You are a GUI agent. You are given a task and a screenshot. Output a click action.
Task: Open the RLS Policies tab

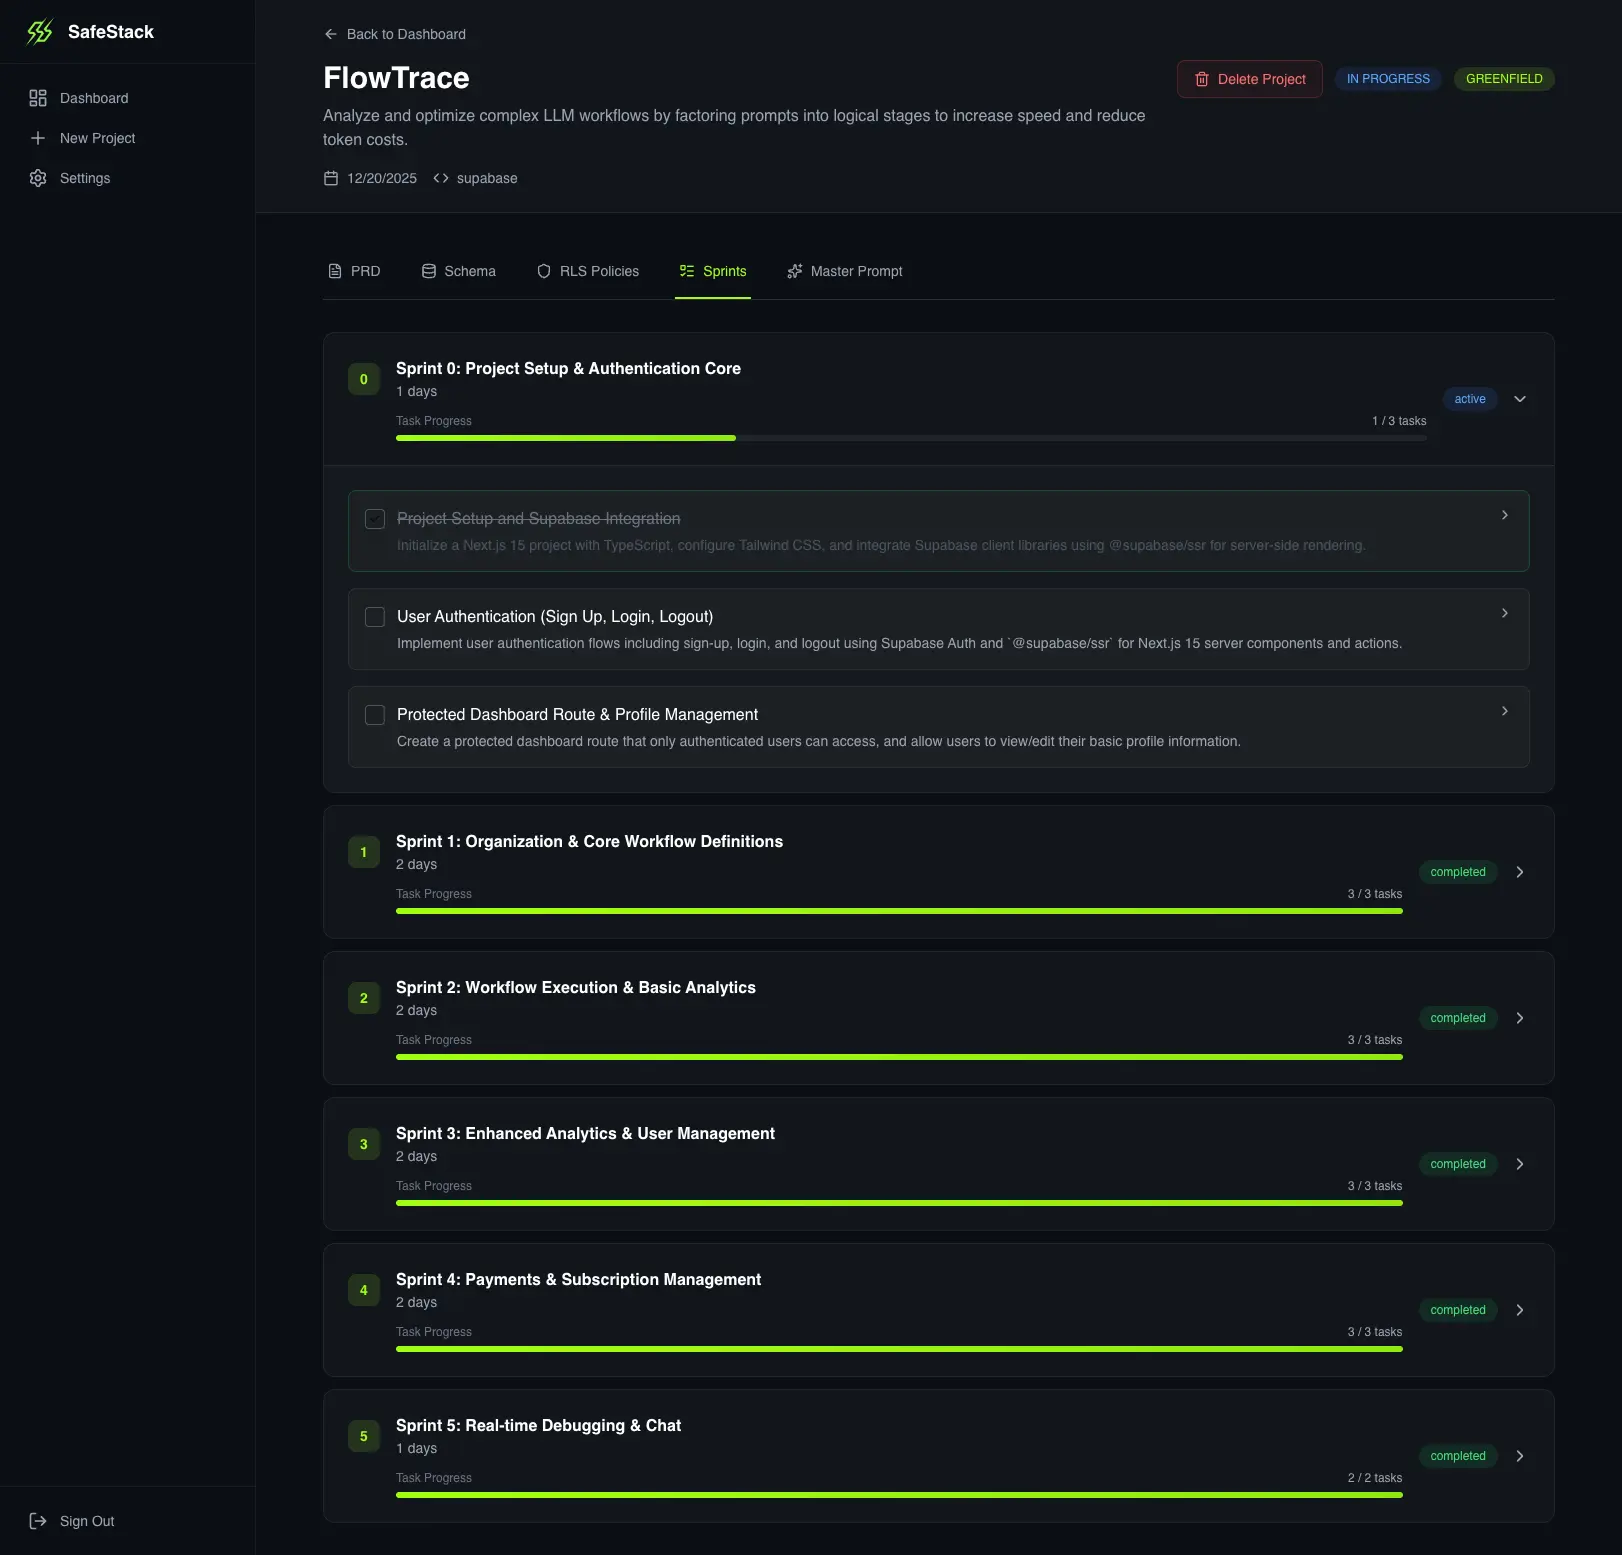pyautogui.click(x=588, y=271)
